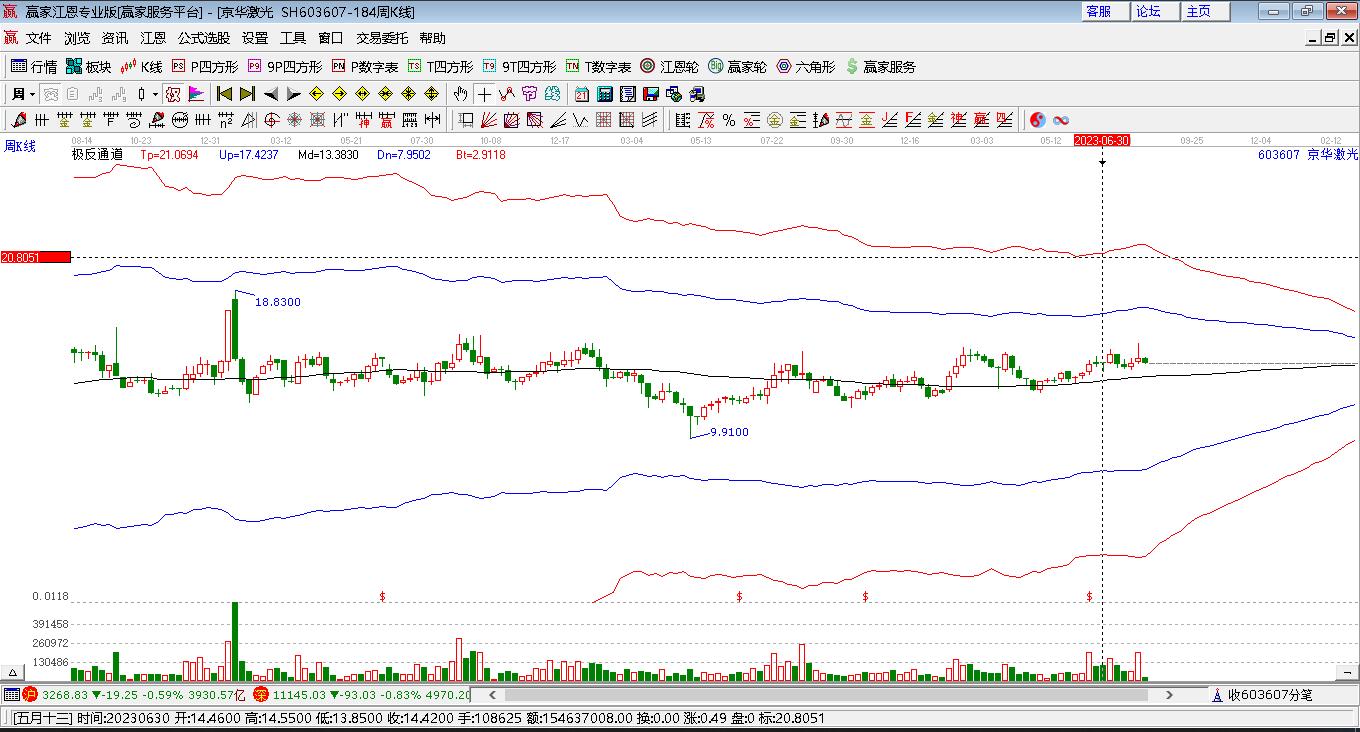Click the calculator icon in toolbar
1360x732 pixels.
[604, 94]
